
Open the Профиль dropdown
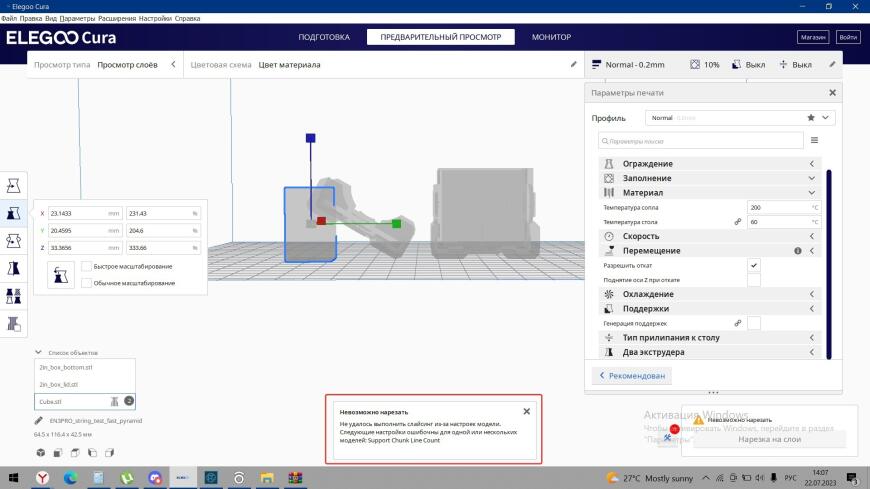(x=740, y=118)
